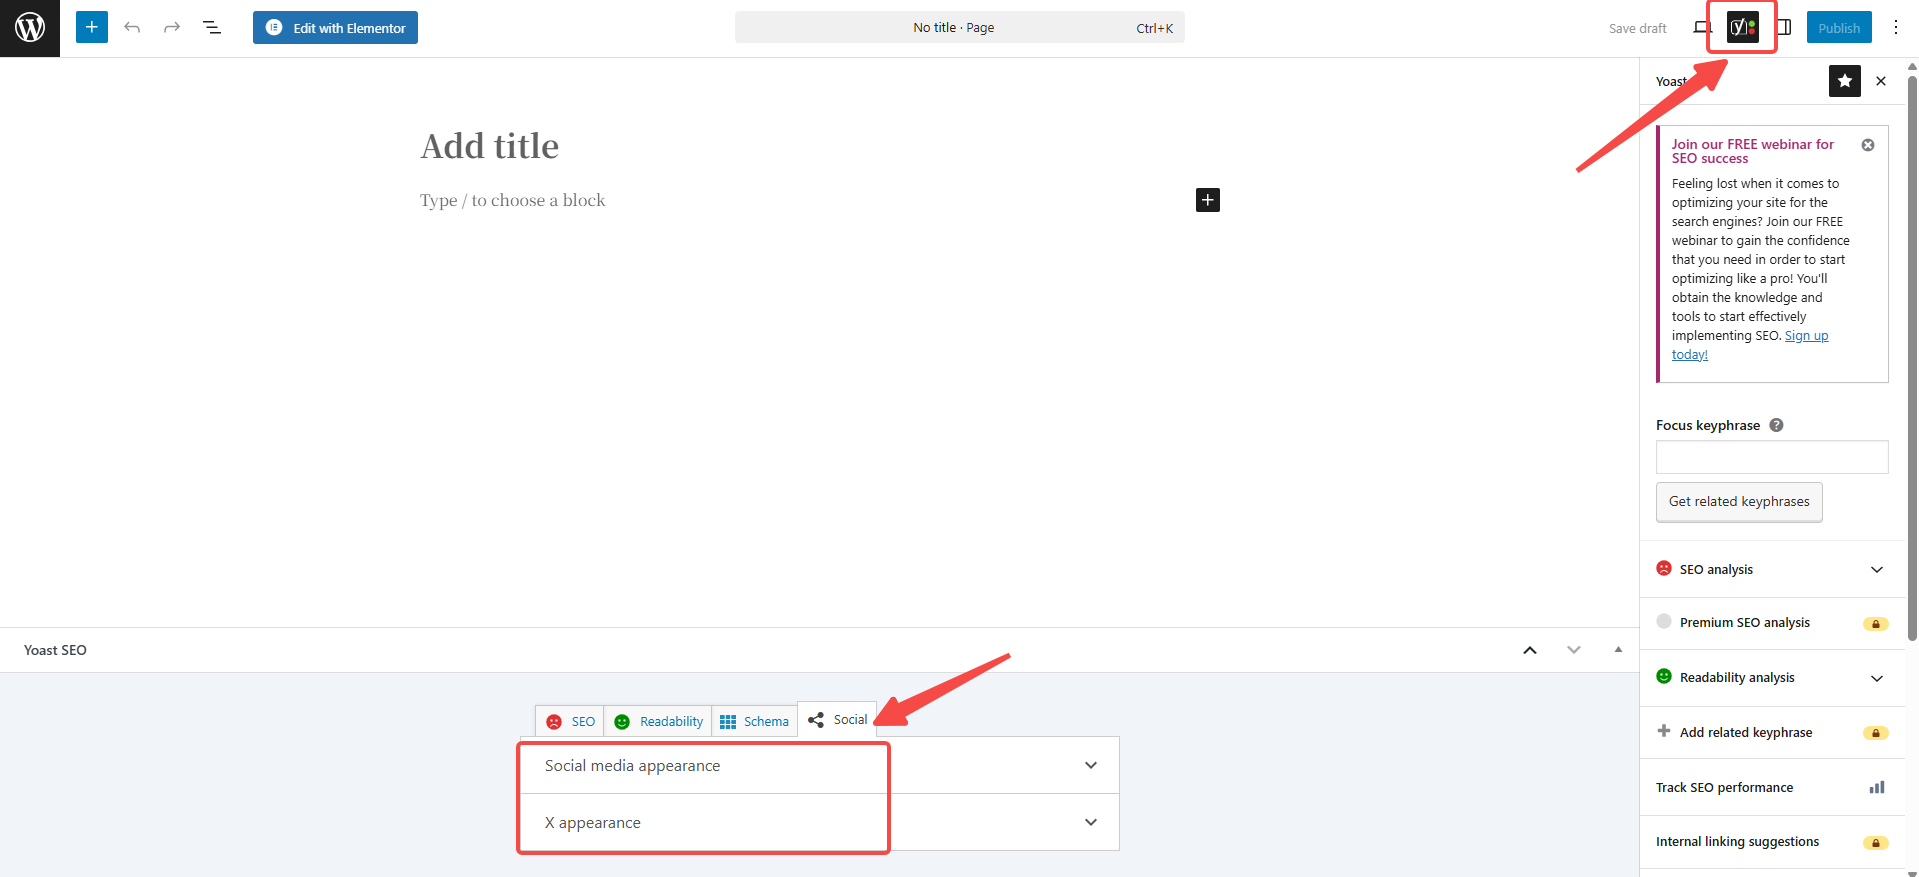Toggle the Yoast SEO sidebar icon
The width and height of the screenshot is (1919, 877).
point(1743,27)
